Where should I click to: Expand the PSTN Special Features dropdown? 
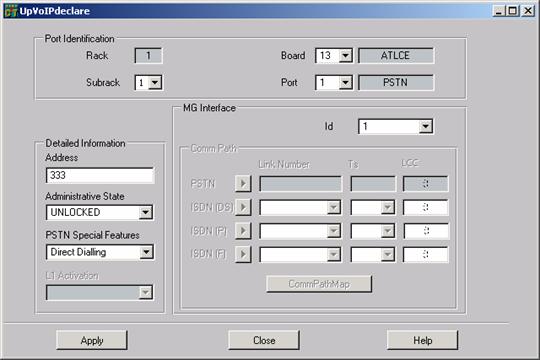point(146,252)
